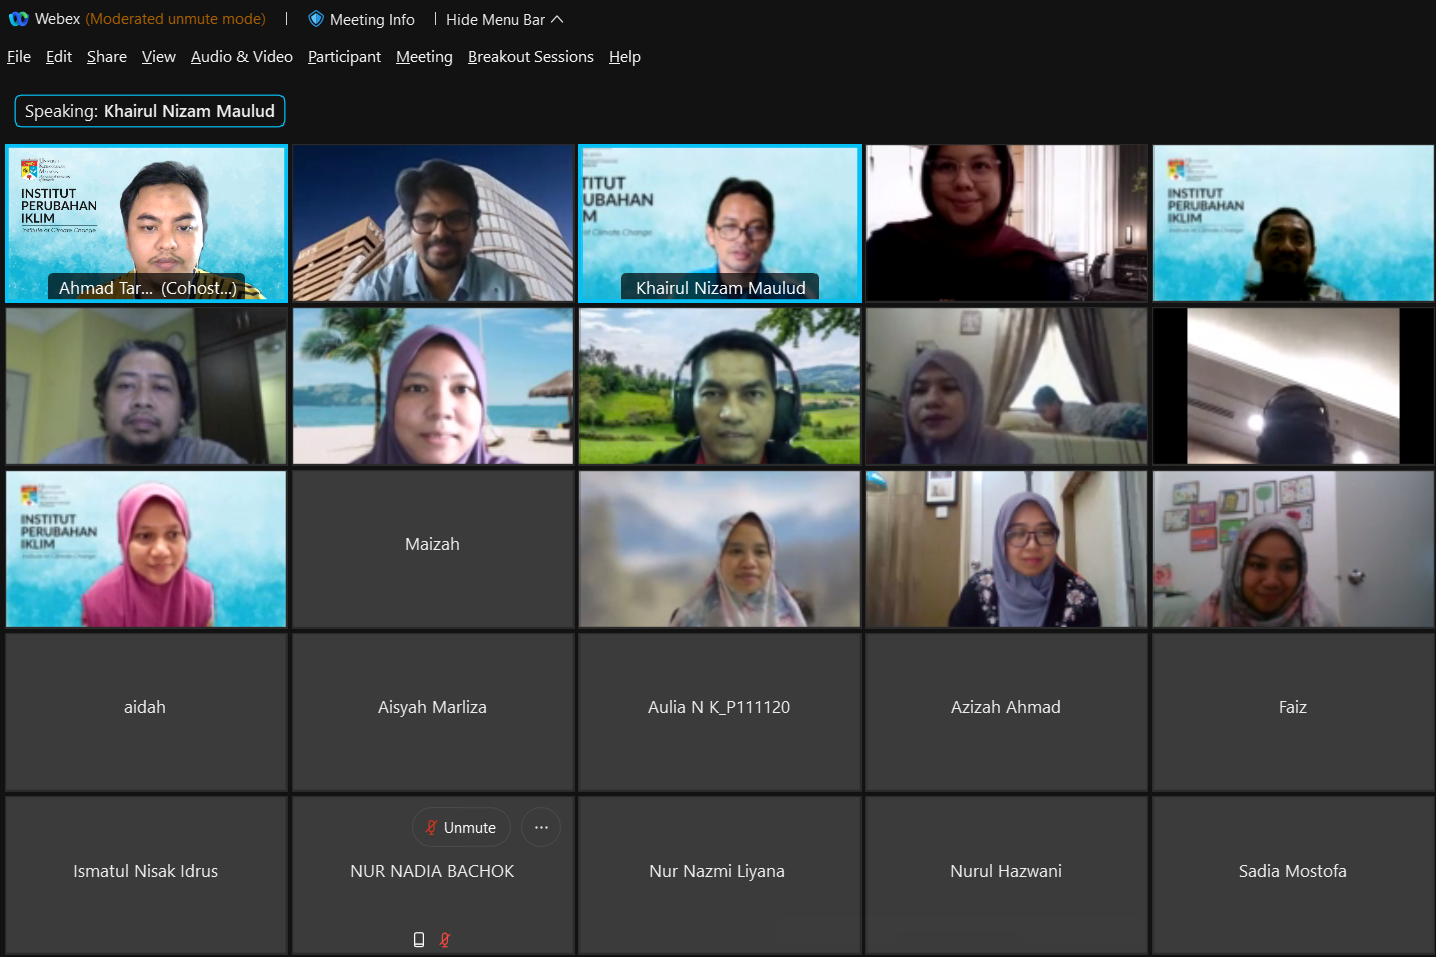The height and width of the screenshot is (957, 1436).
Task: Select Ahmad Tar... (Cohost) video tile
Action: [146, 223]
